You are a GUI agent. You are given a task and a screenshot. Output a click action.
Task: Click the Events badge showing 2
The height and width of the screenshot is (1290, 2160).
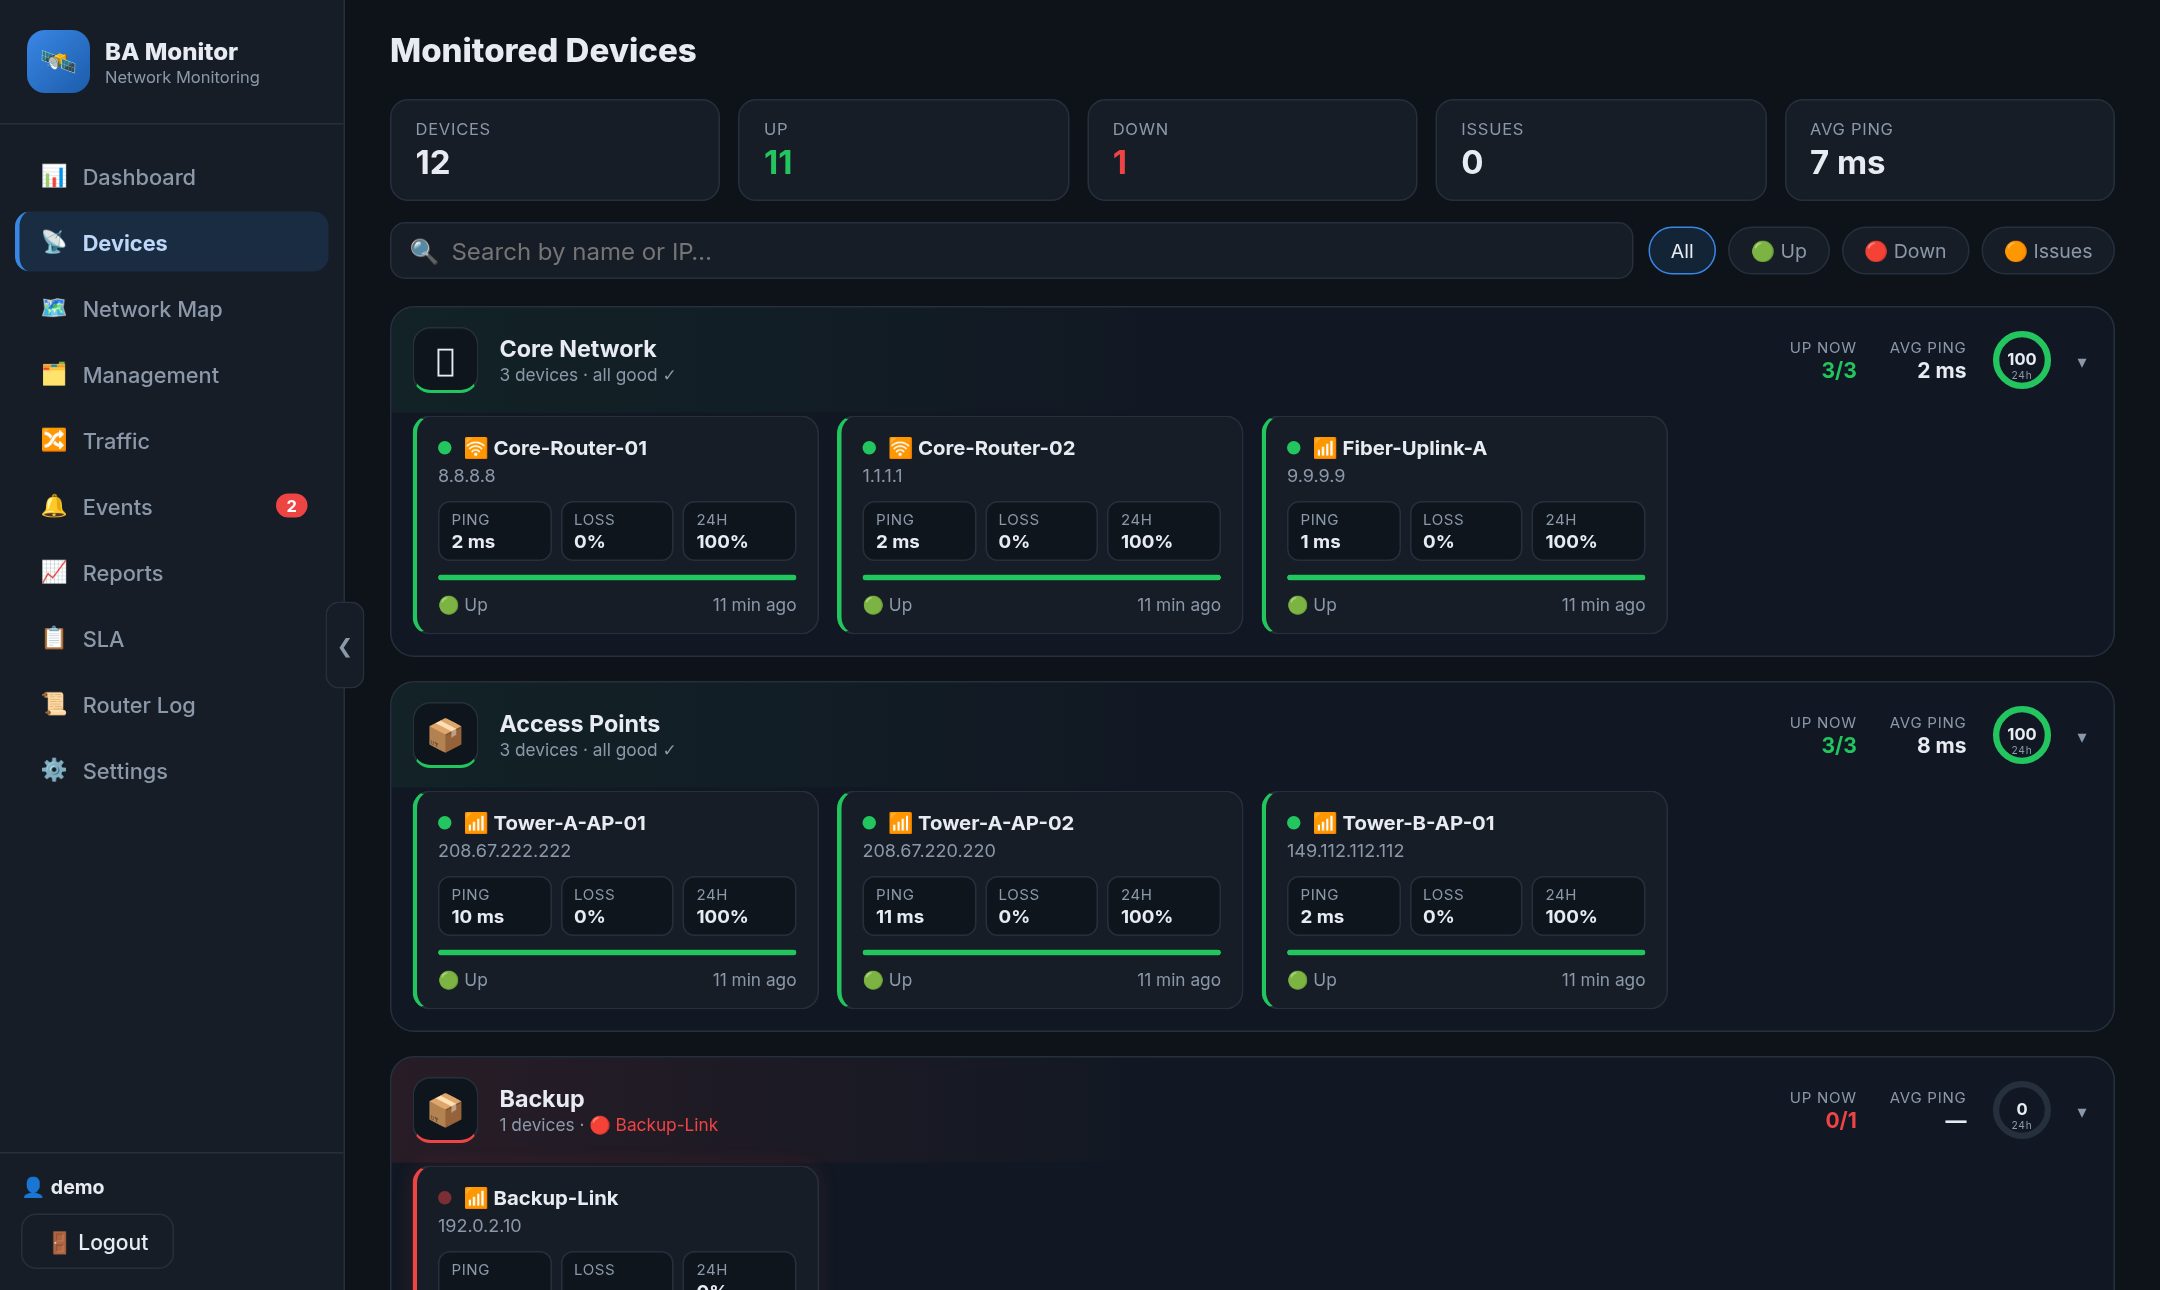click(x=291, y=506)
